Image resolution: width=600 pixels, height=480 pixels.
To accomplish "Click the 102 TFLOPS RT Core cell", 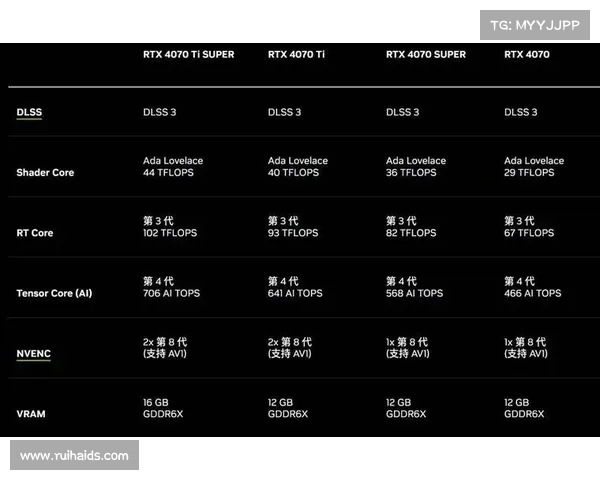I will (168, 233).
